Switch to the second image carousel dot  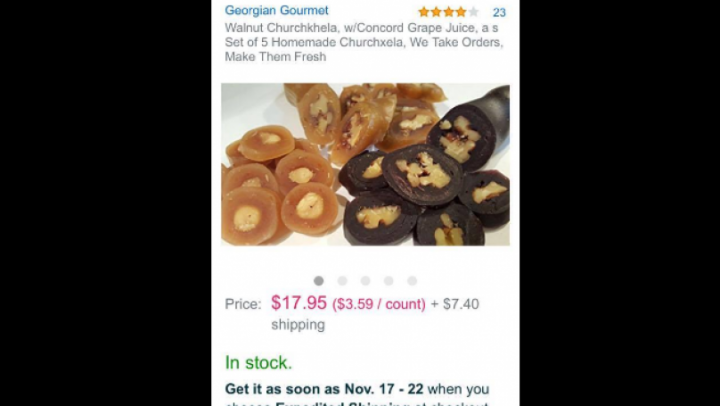click(x=342, y=281)
